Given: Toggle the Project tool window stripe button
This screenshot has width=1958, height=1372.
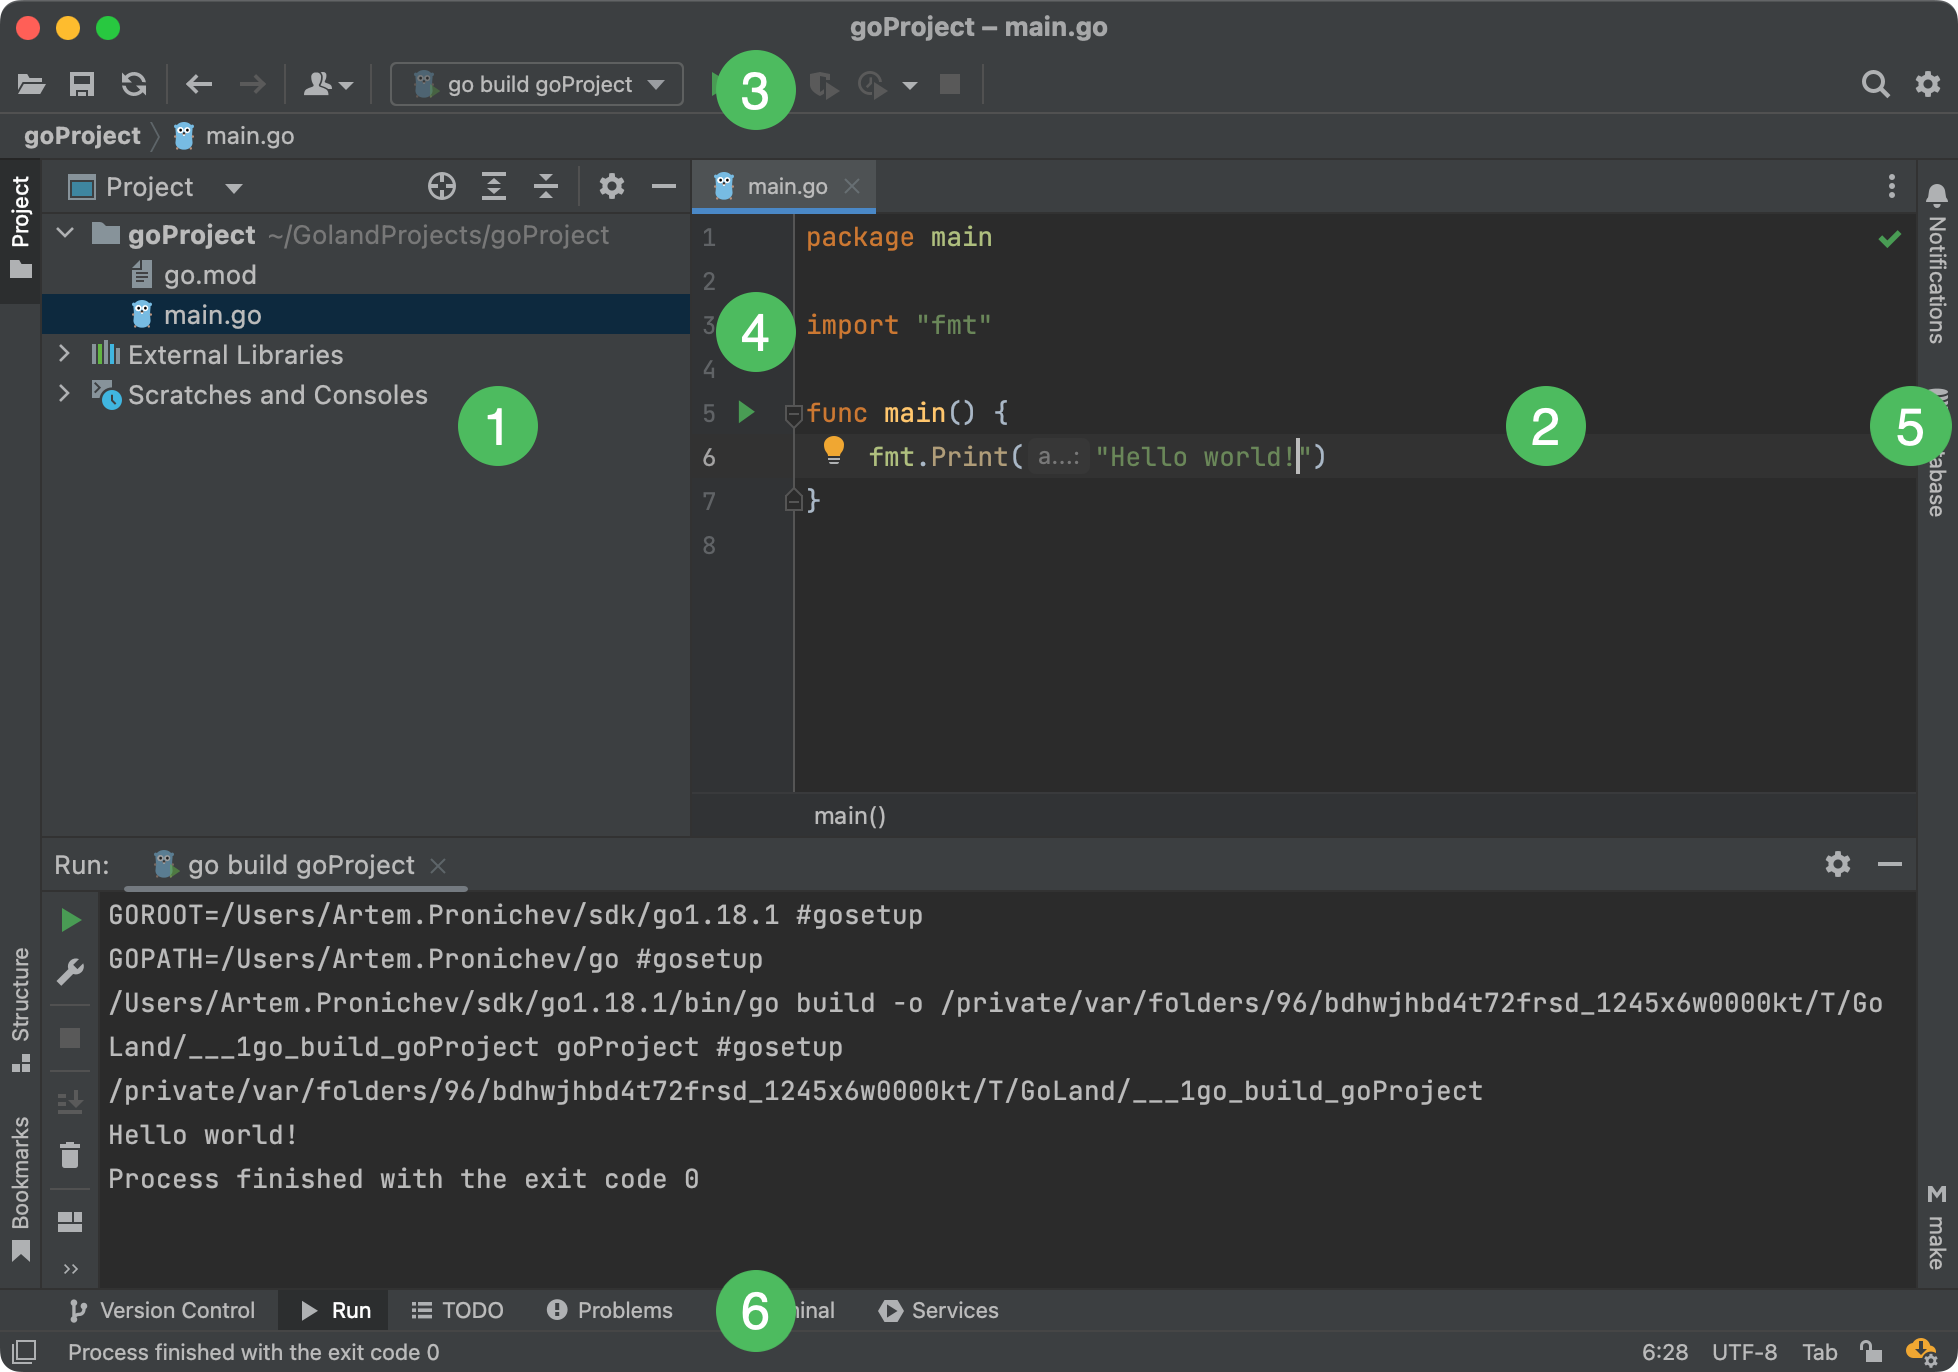Looking at the screenshot, I should (x=20, y=228).
